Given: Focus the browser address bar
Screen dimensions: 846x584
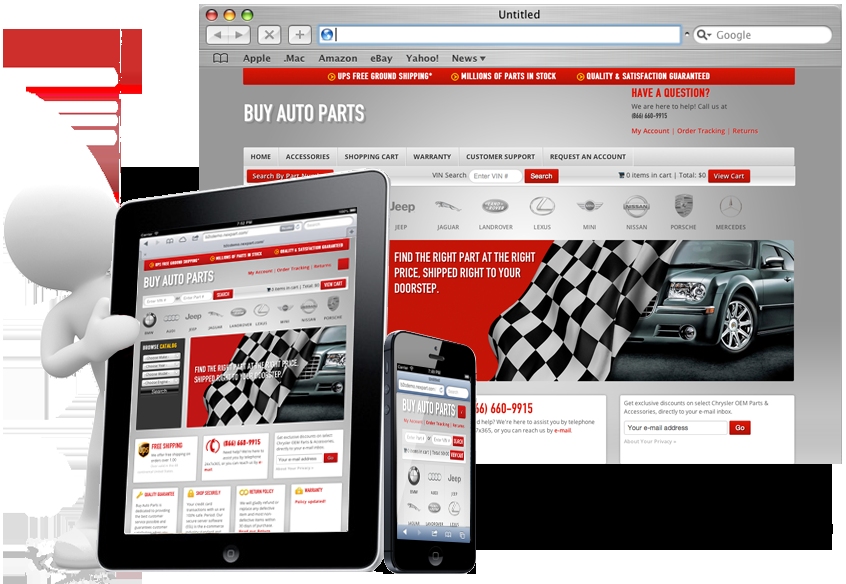Looking at the screenshot, I should tap(499, 35).
